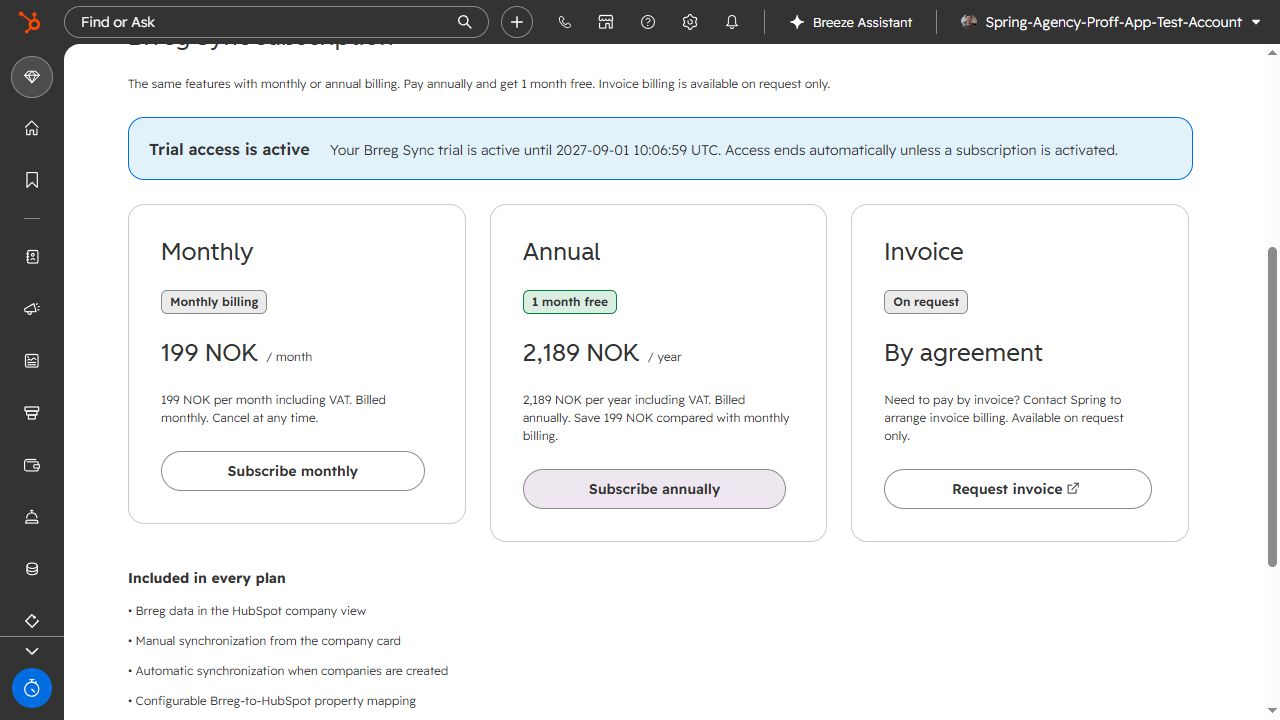Image resolution: width=1280 pixels, height=720 pixels.
Task: Click the Invoice card title
Action: tap(924, 252)
